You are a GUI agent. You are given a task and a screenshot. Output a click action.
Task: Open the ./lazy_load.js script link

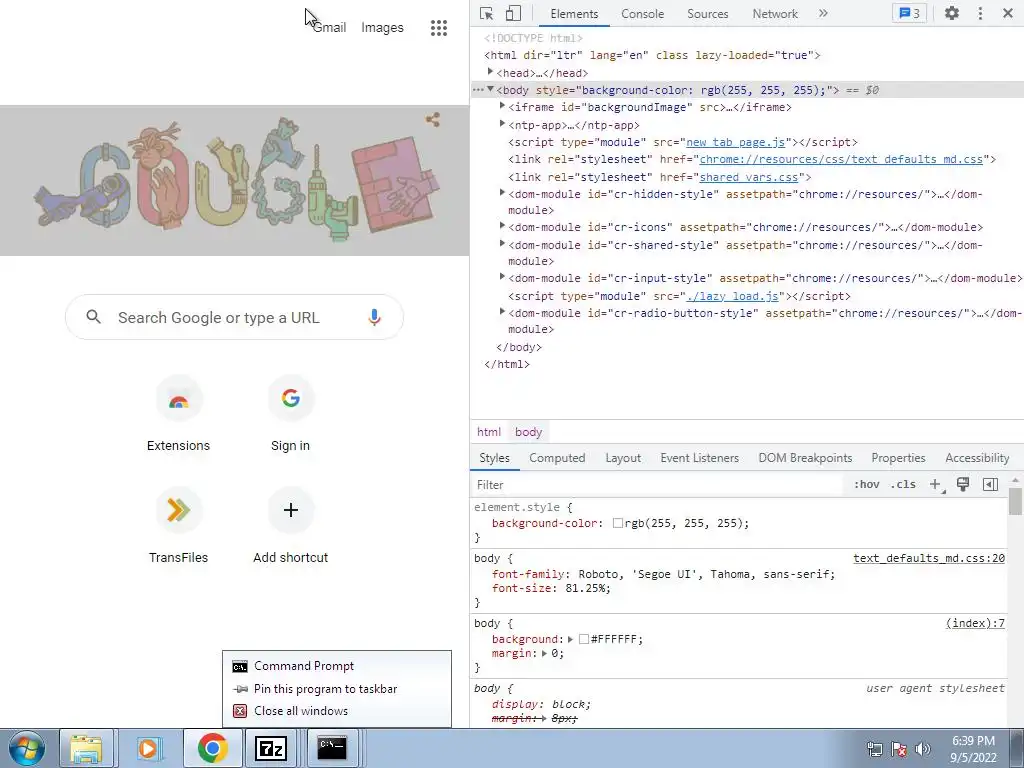tap(733, 296)
